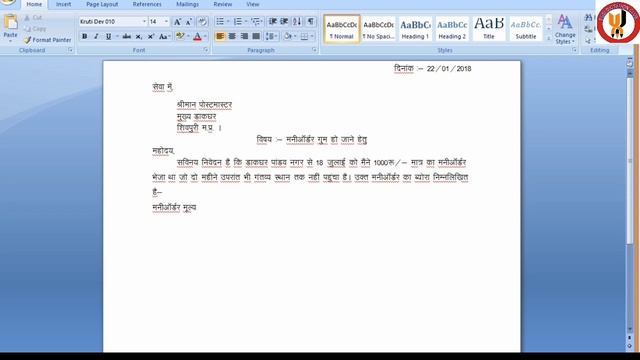Open the Kruti Dev 010 font name dropdown
Viewport: 640px width, 360px height.
[x=144, y=22]
